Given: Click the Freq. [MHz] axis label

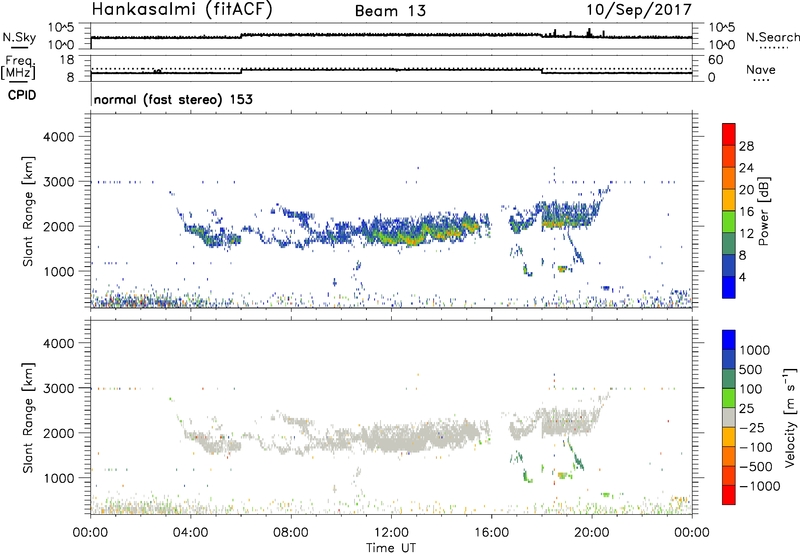Looking at the screenshot, I should tap(19, 68).
